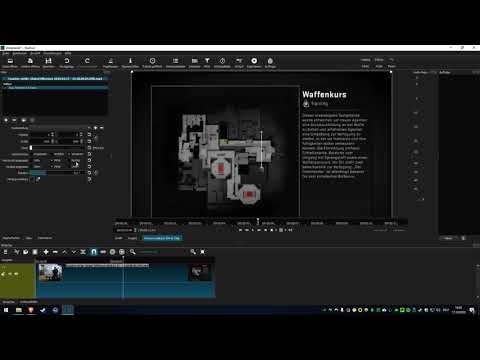Split clip at playhead icon
Image resolution: width=480 pixels, height=360 pixels.
point(83,252)
